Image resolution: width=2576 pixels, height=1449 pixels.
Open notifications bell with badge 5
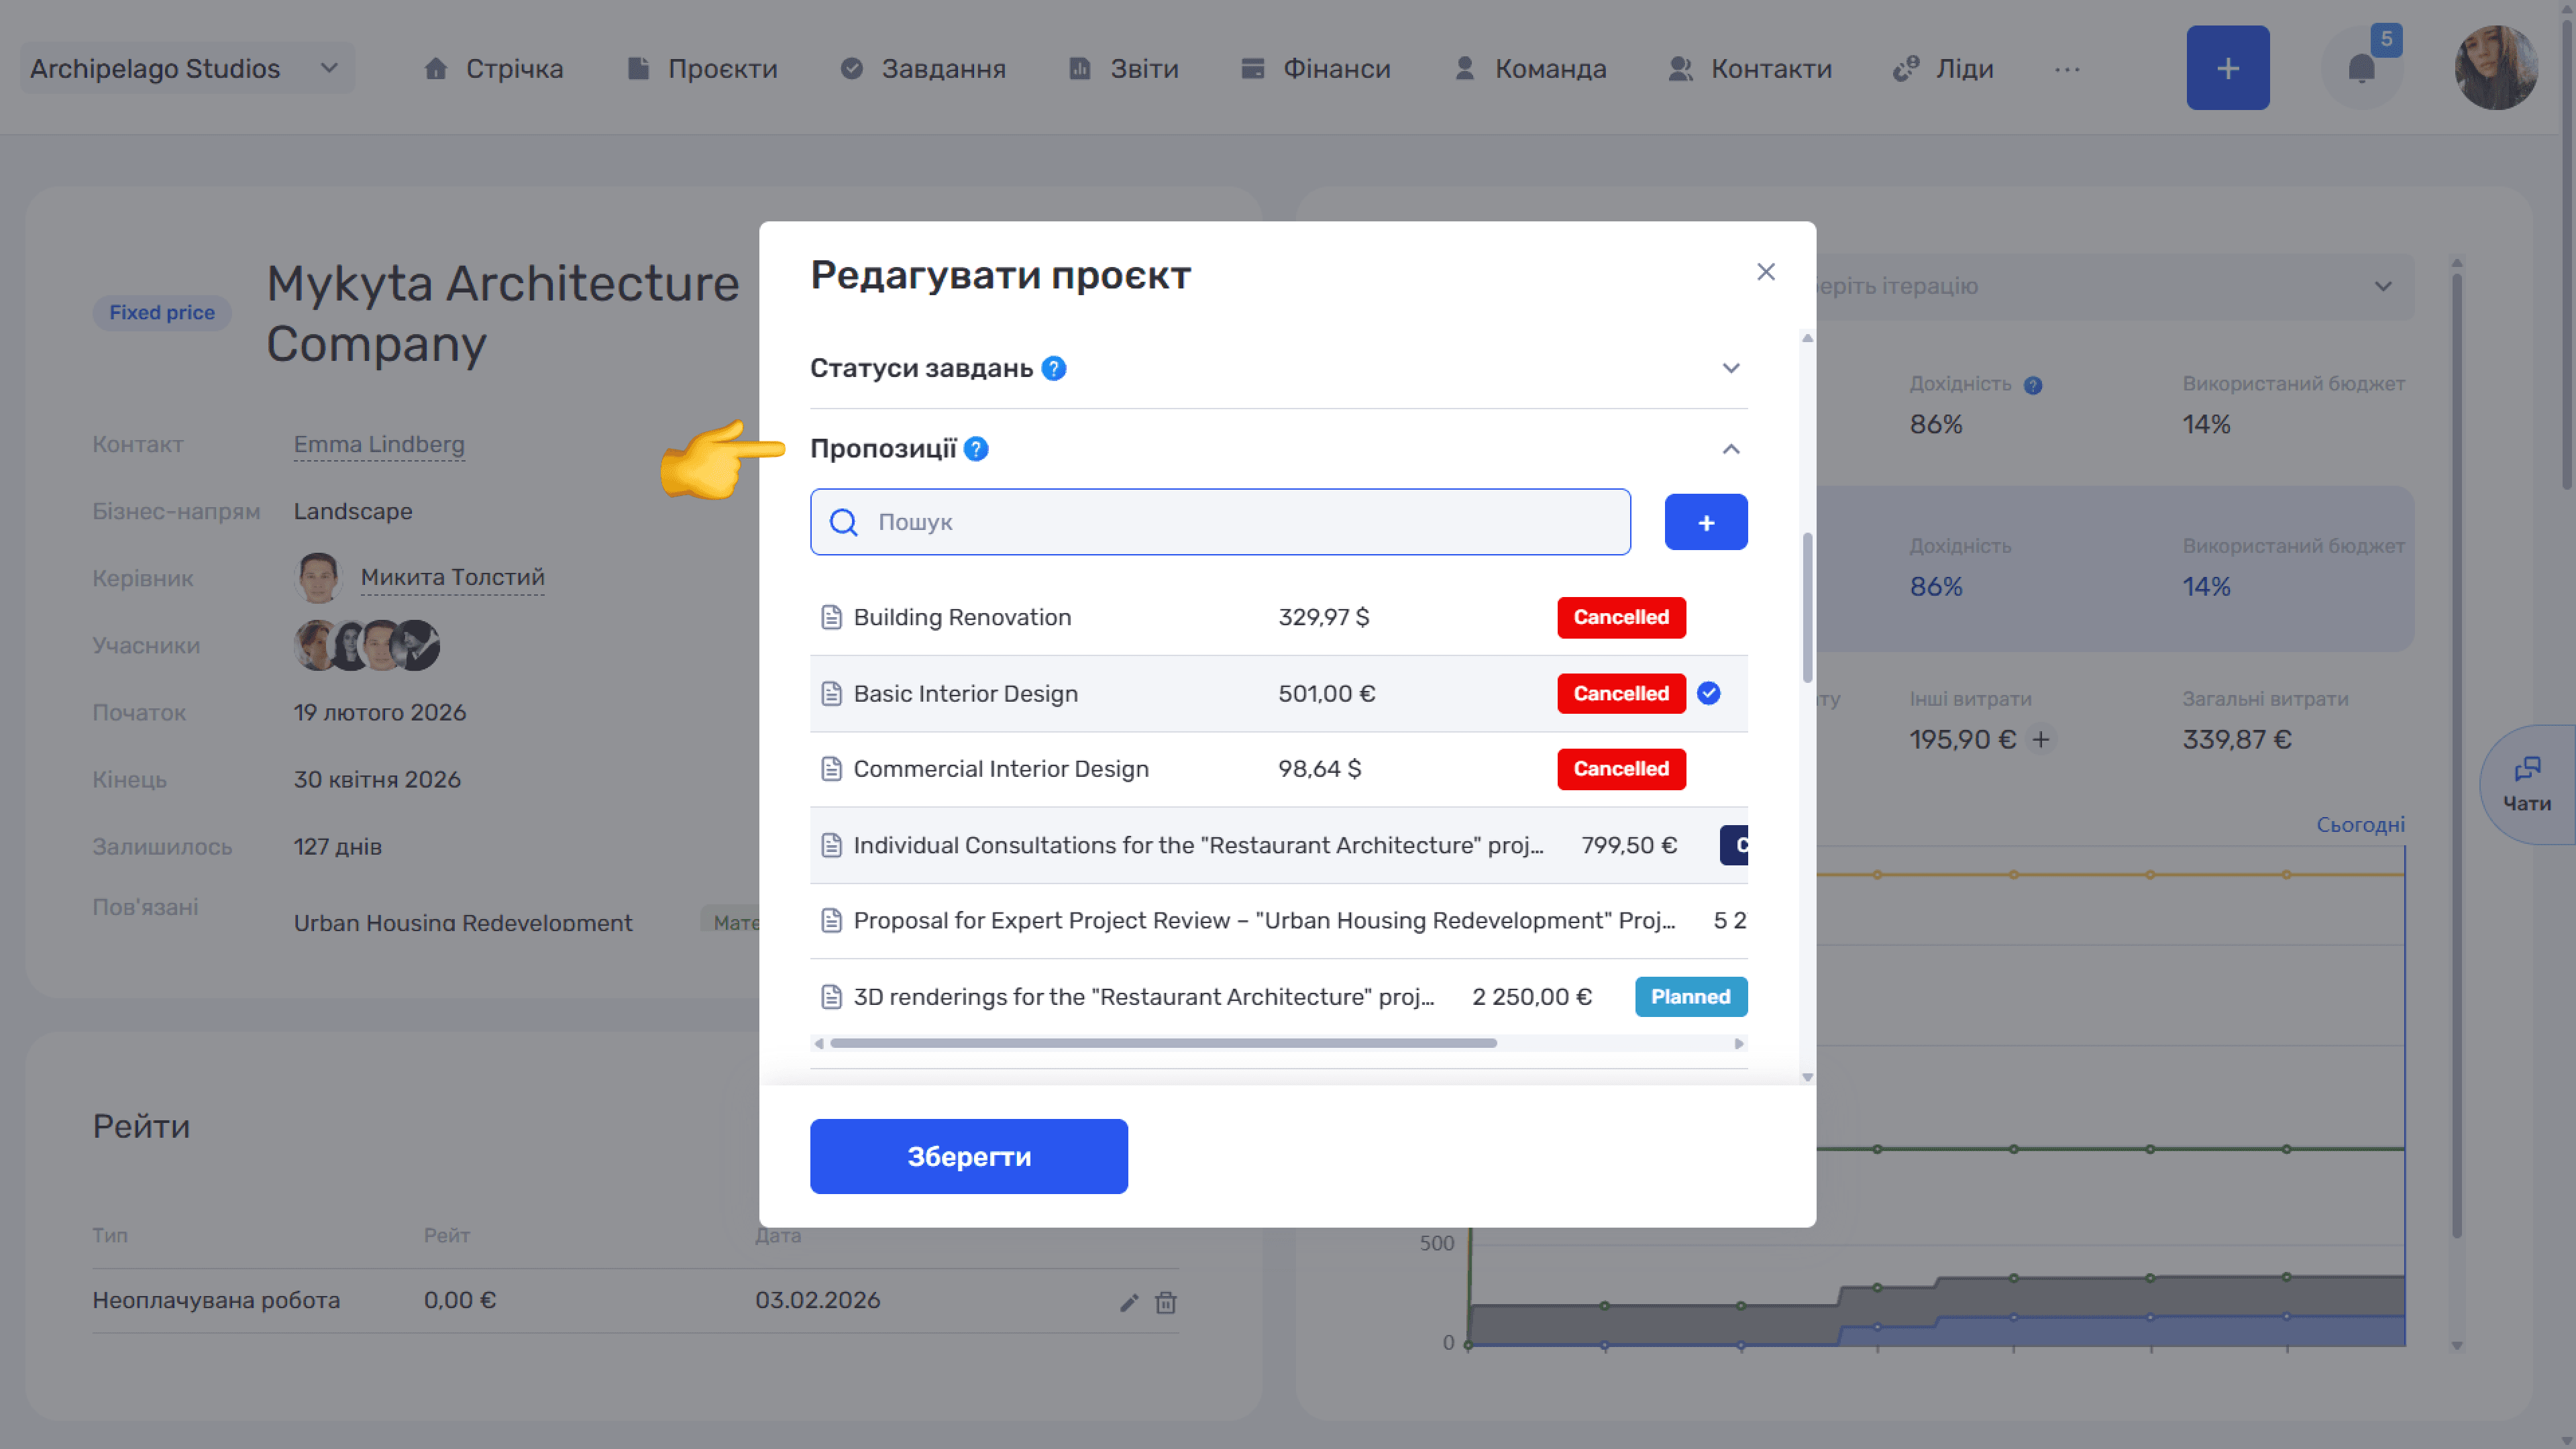click(x=2361, y=68)
